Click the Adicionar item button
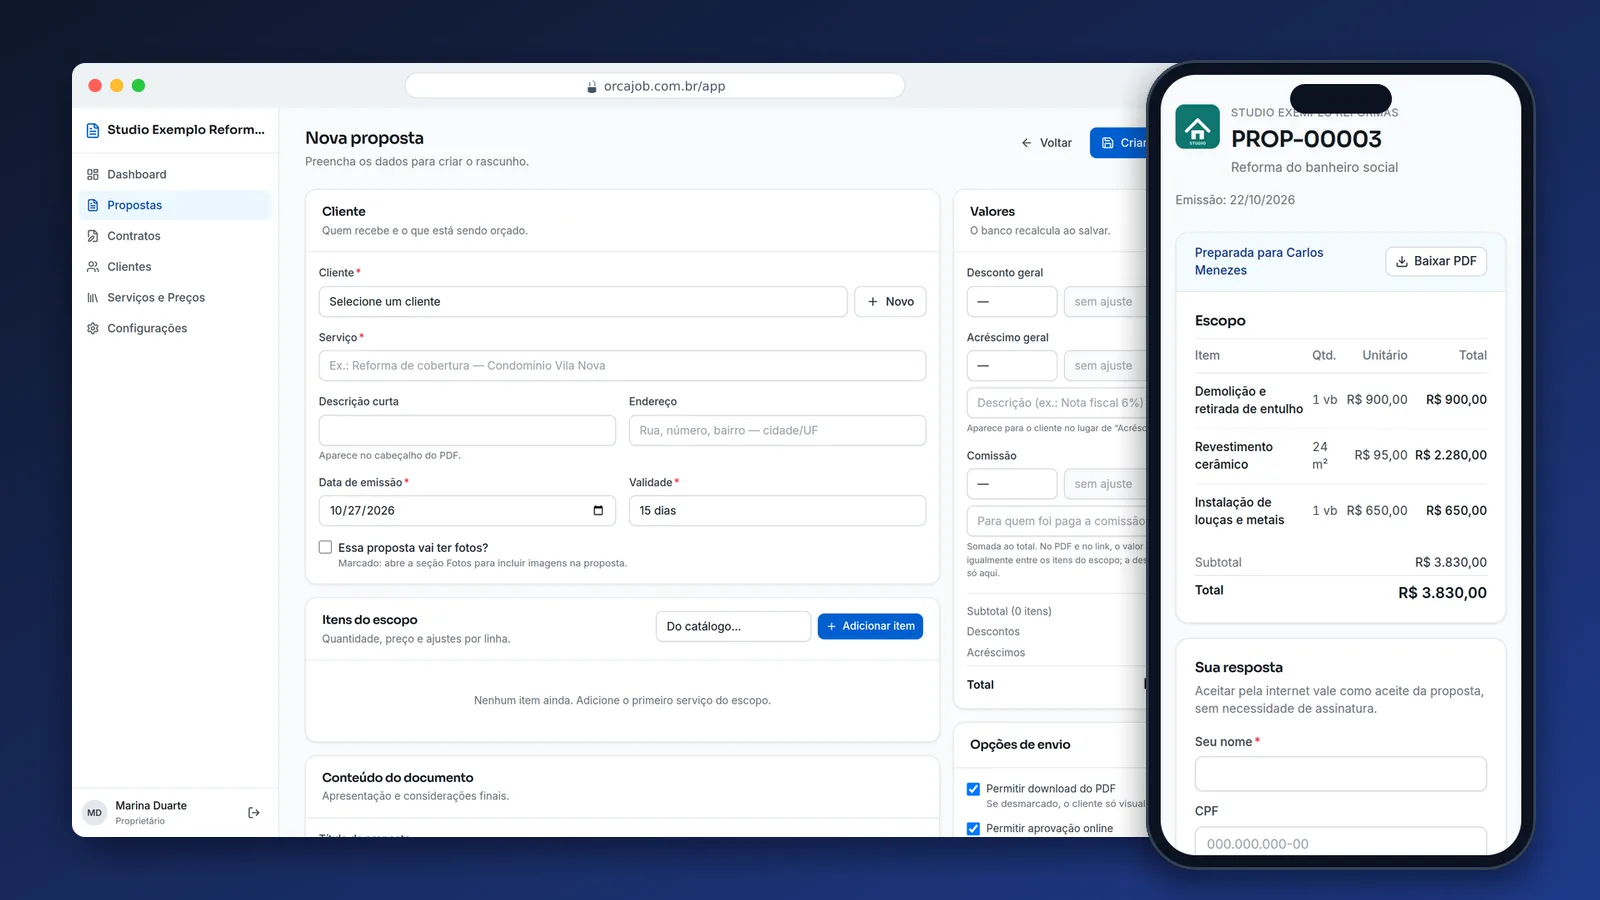The image size is (1600, 900). [870, 626]
